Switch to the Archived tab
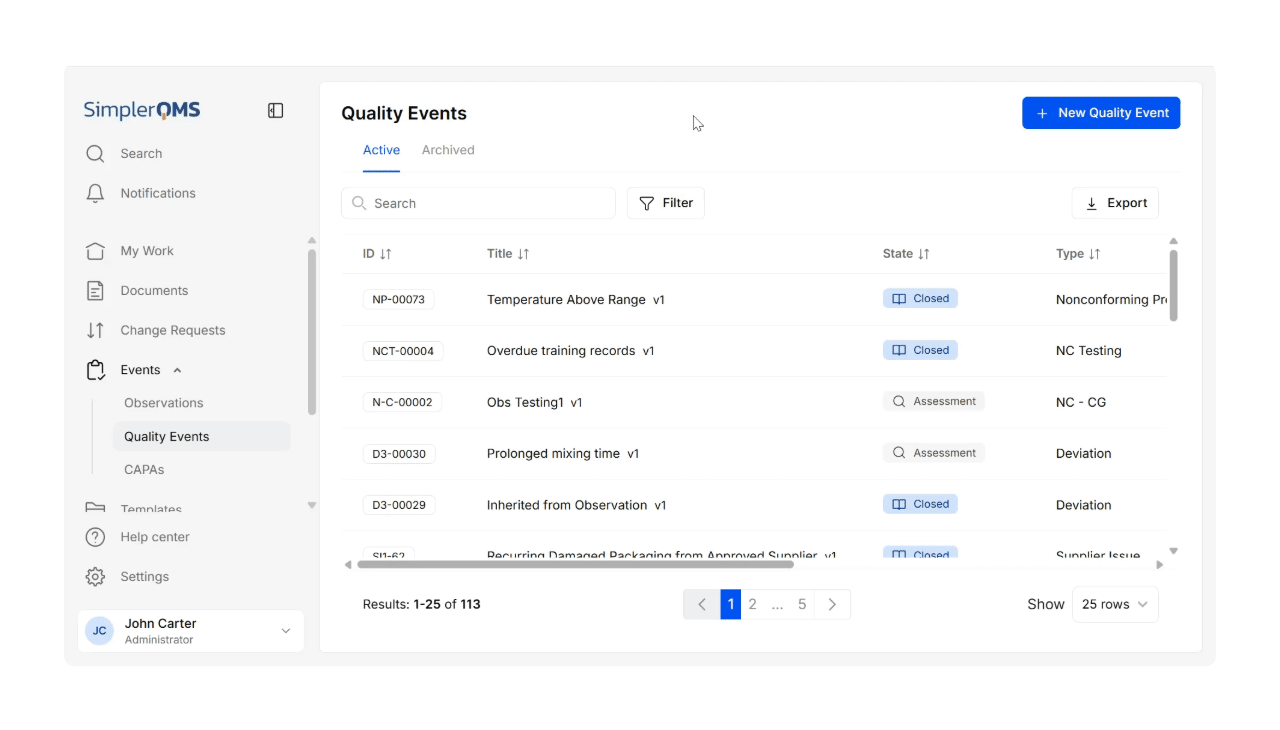1280x730 pixels. point(448,150)
